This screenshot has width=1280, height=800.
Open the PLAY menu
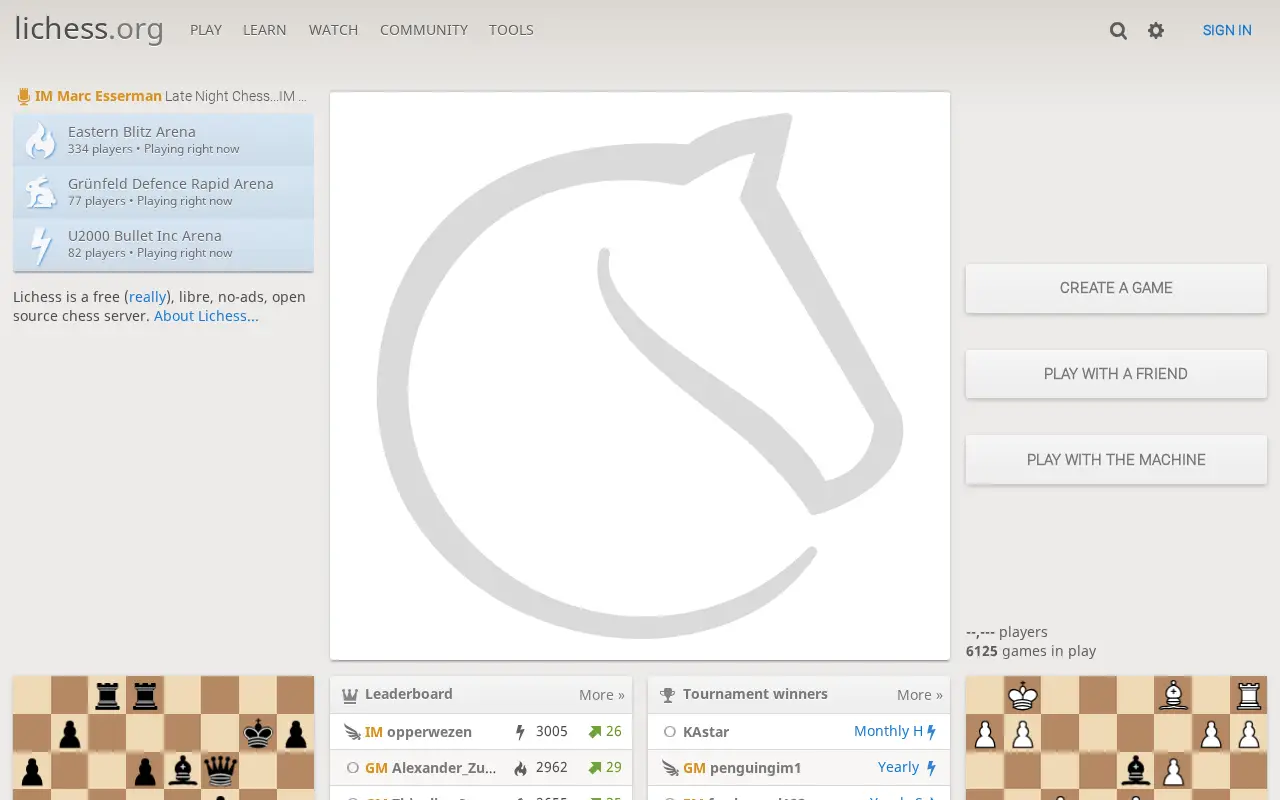(x=206, y=30)
